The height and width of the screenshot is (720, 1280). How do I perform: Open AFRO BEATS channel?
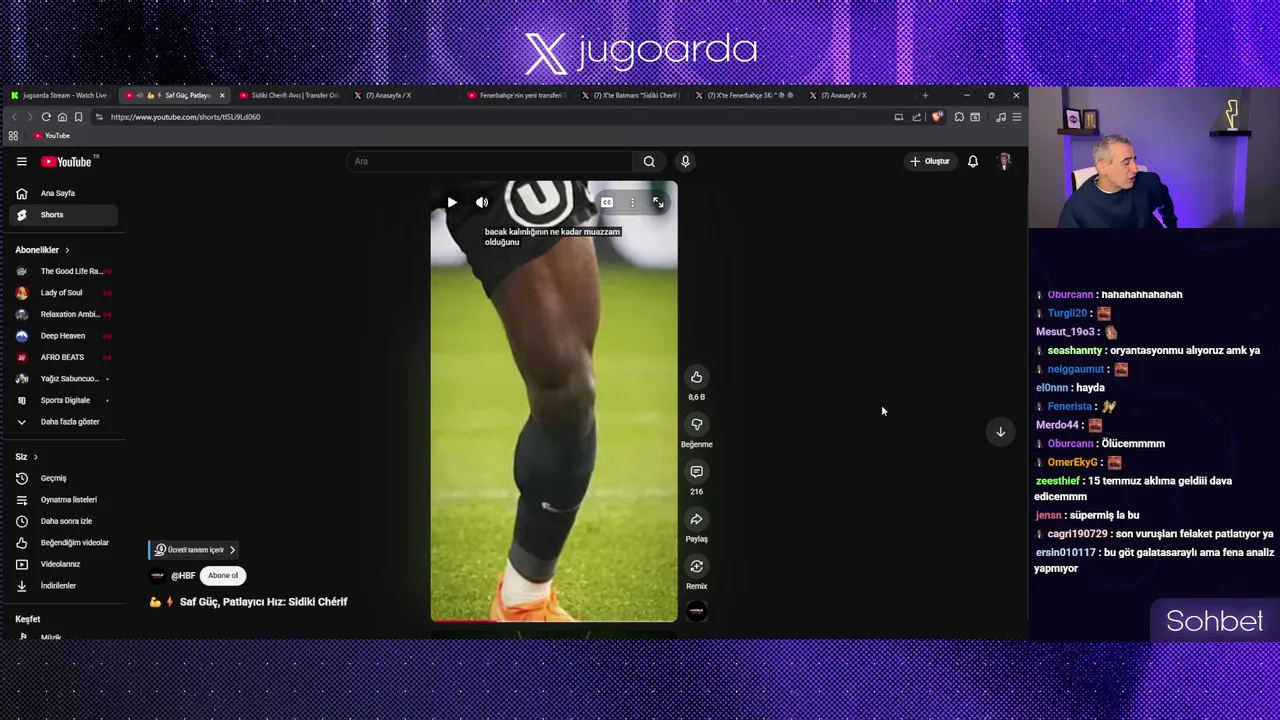click(62, 357)
